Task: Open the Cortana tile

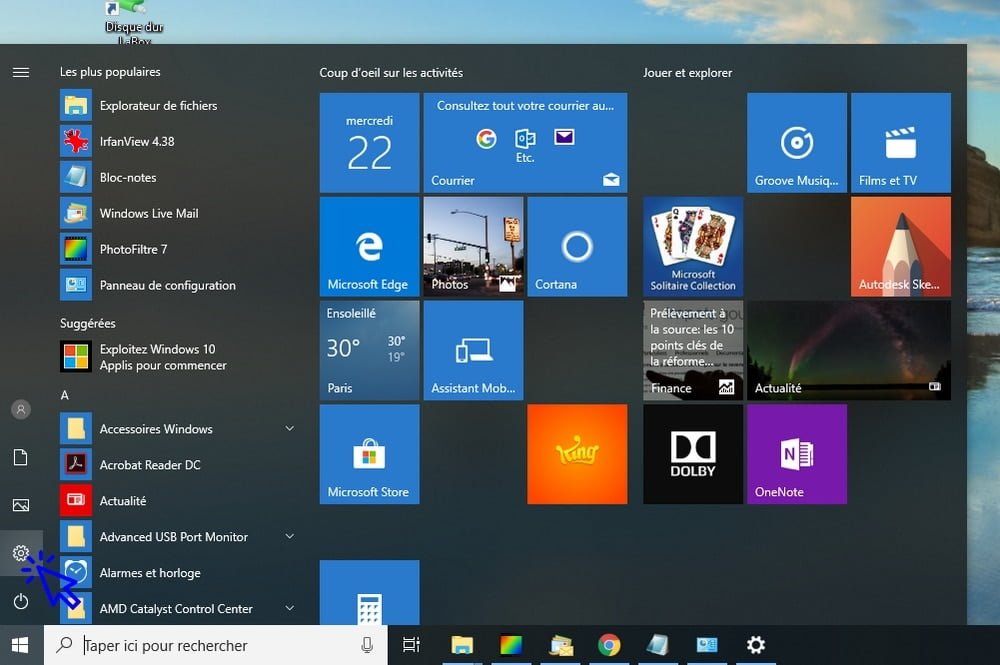Action: click(x=577, y=247)
